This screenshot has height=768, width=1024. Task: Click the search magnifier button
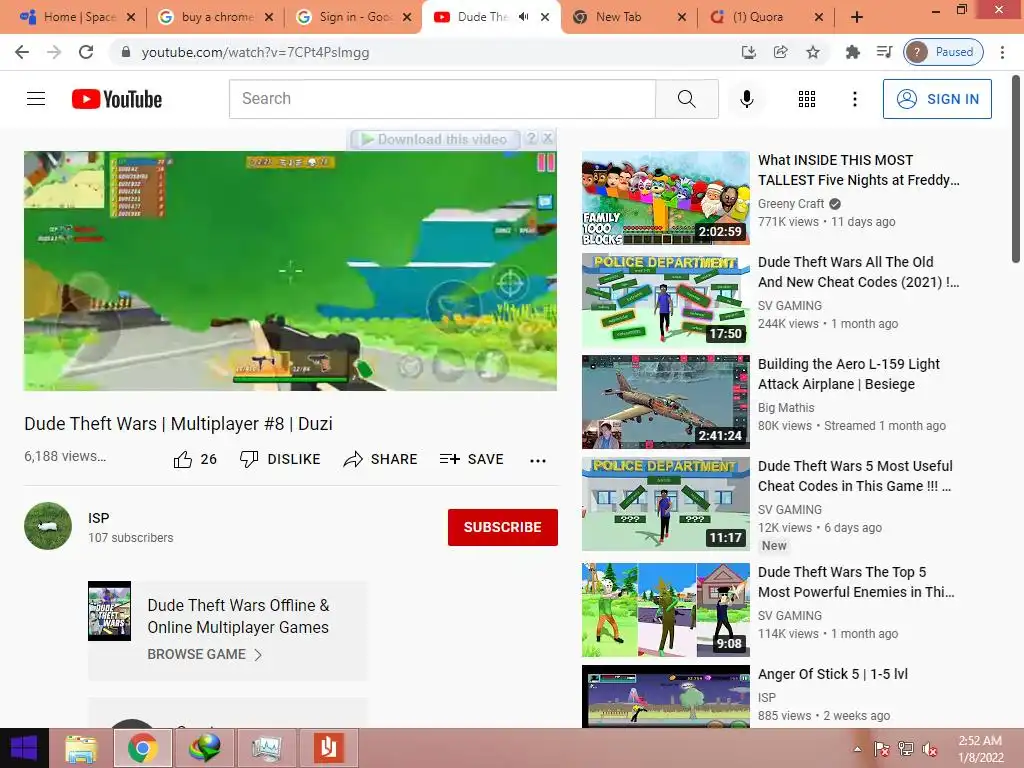(686, 99)
